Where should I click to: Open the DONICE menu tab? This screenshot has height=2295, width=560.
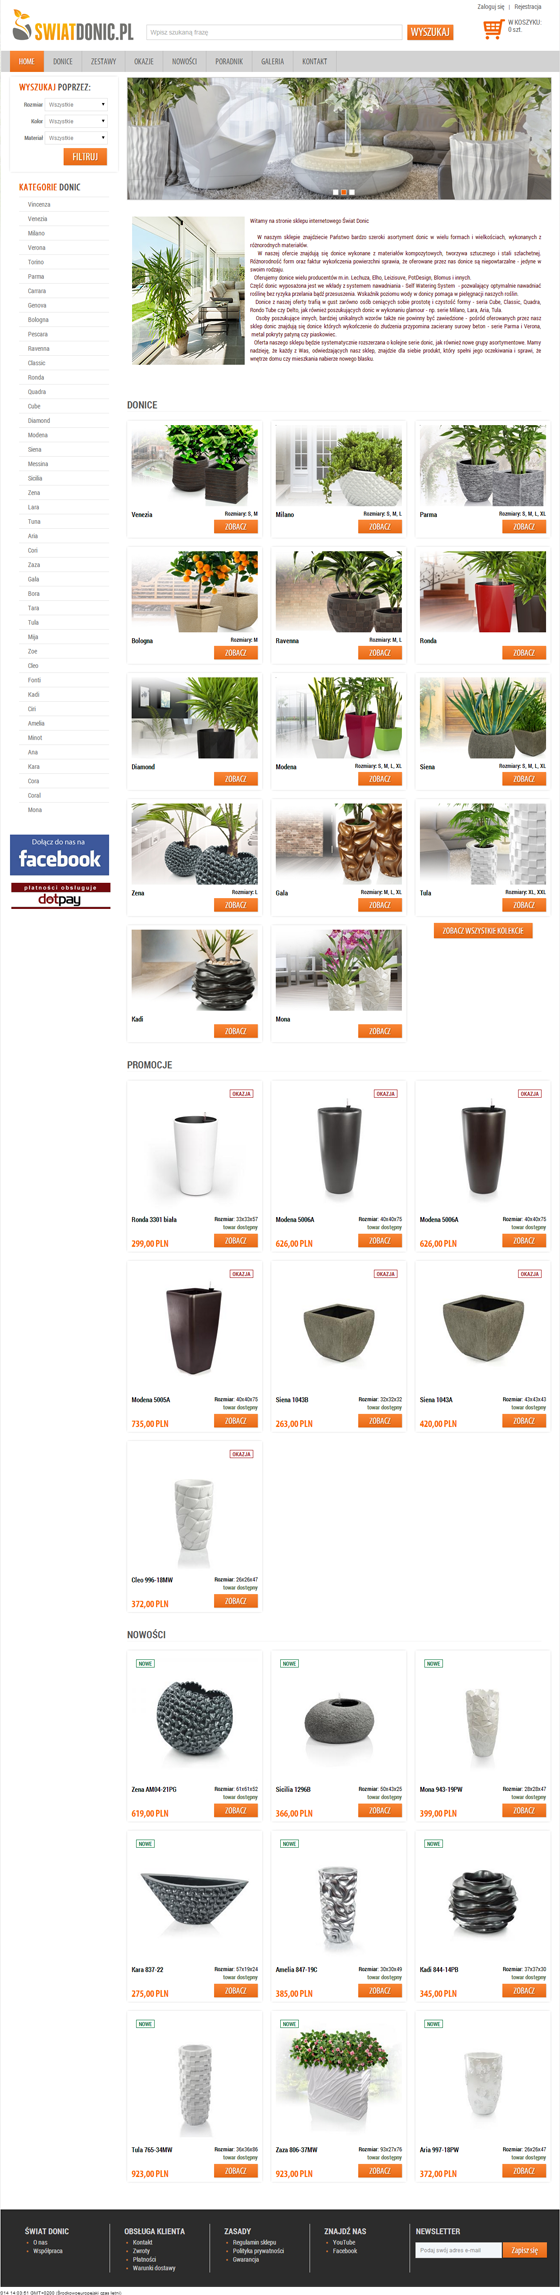click(x=63, y=61)
